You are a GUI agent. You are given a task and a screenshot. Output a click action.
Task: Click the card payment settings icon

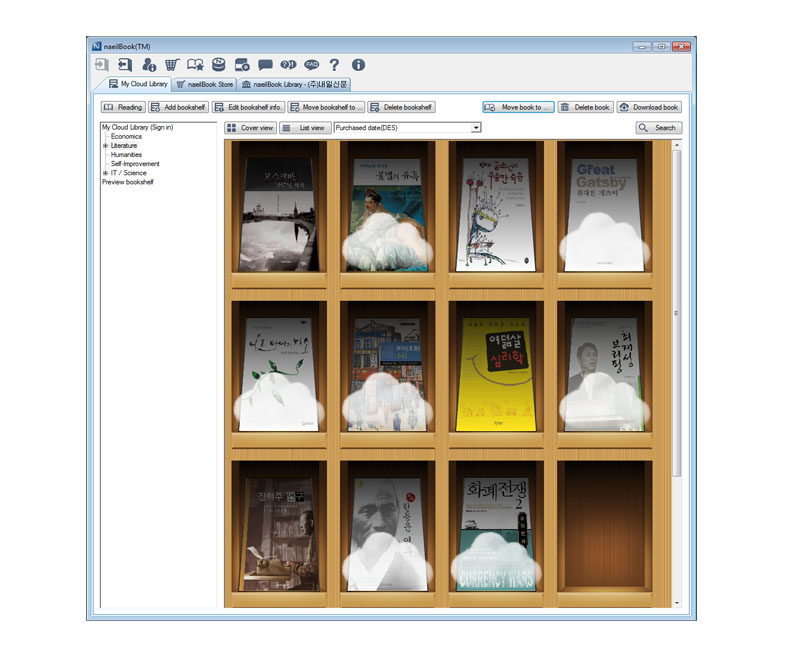[242, 65]
